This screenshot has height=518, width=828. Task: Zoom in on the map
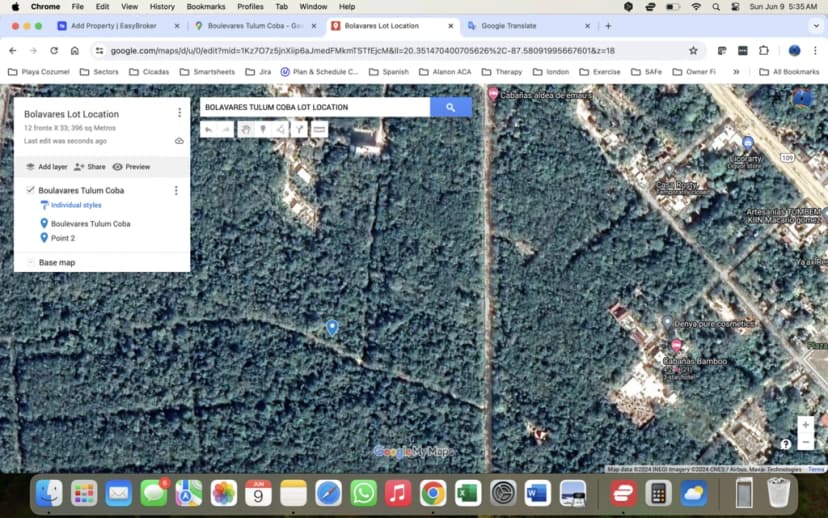point(805,425)
